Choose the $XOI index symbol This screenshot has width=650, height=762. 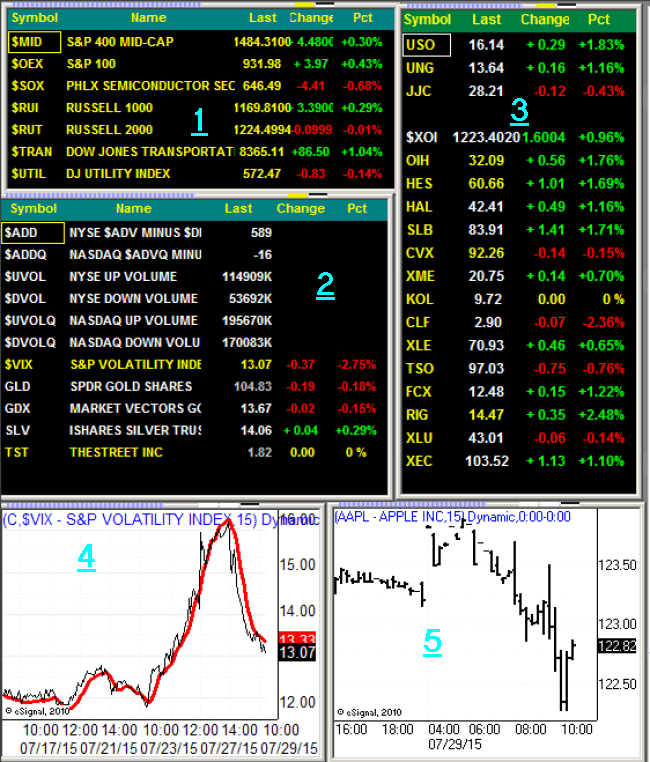click(x=423, y=137)
